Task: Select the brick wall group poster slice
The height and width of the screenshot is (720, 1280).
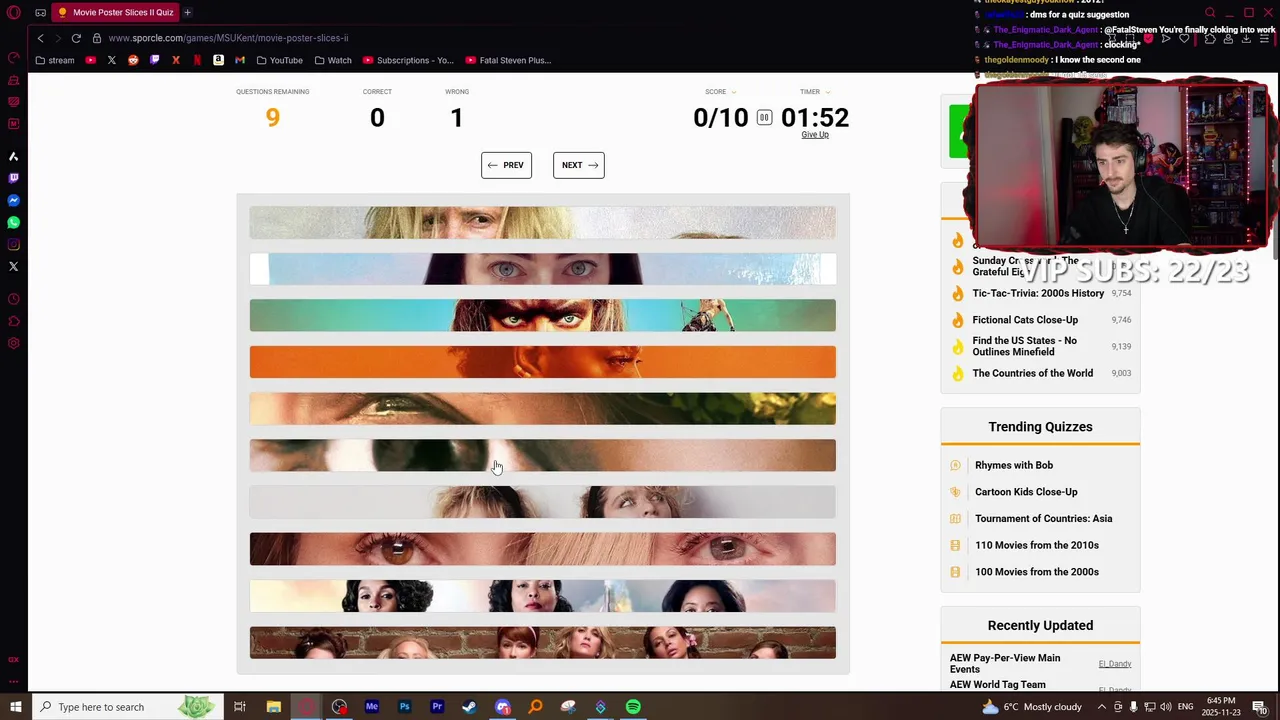Action: (x=542, y=642)
